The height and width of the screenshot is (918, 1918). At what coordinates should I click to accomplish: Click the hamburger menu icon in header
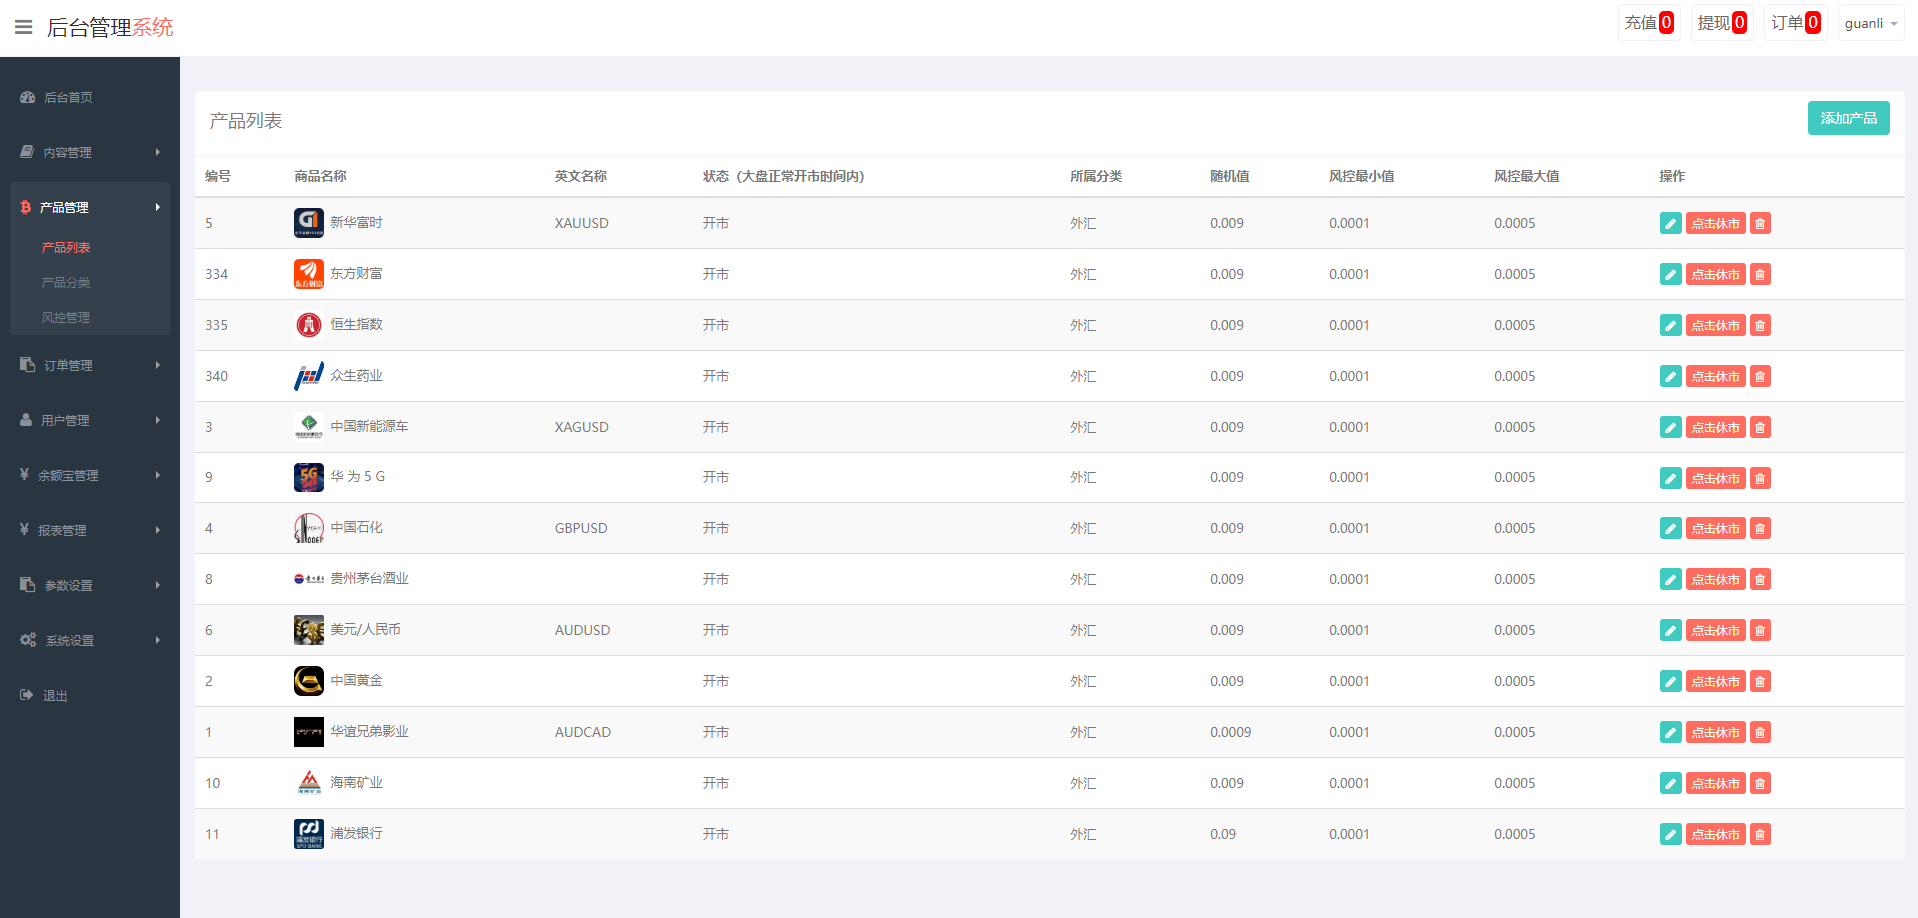(24, 27)
